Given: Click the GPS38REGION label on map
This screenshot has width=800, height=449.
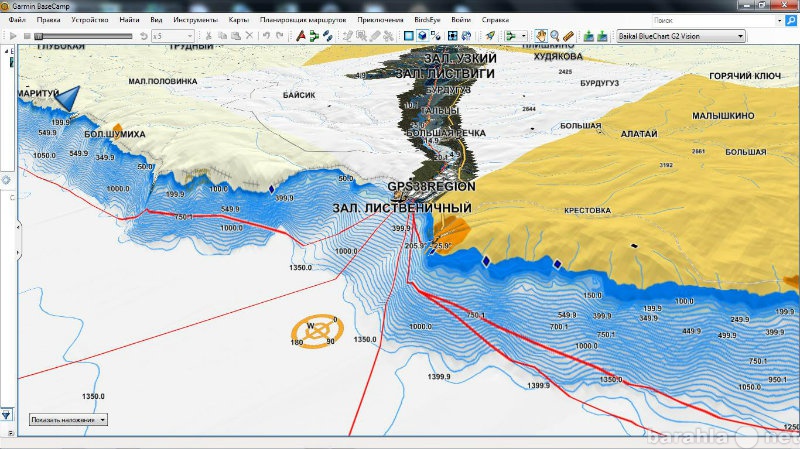Looking at the screenshot, I should click(431, 186).
